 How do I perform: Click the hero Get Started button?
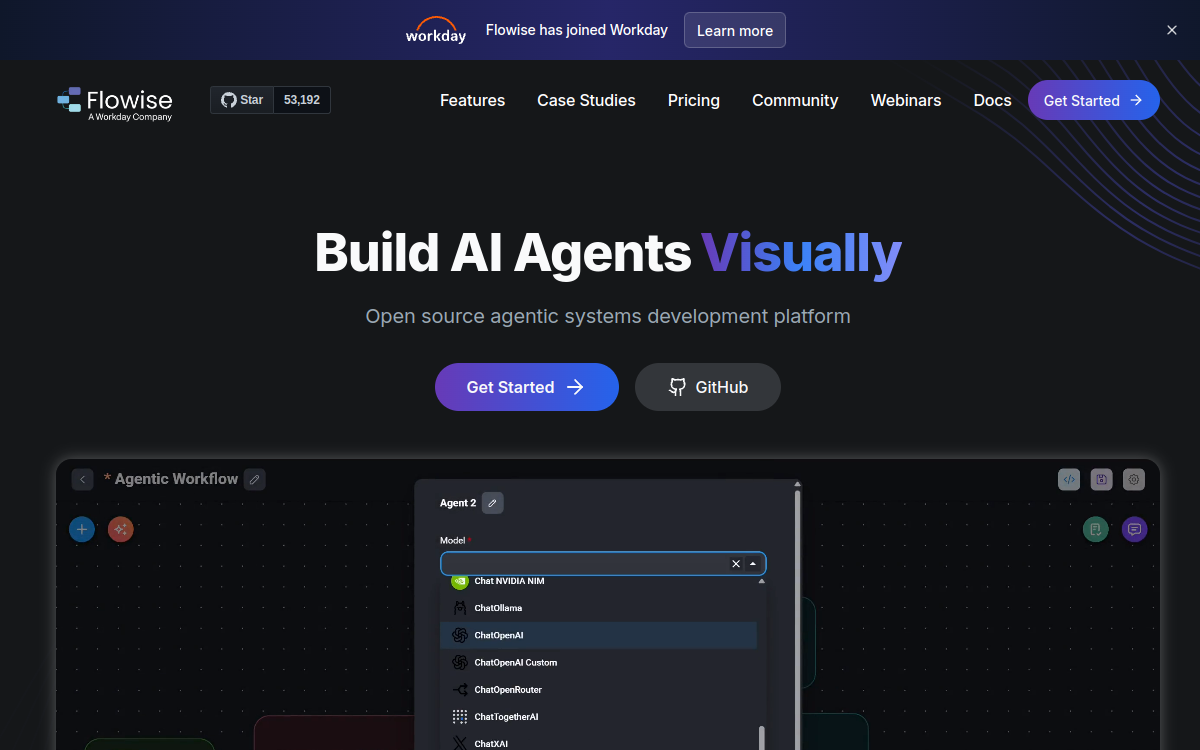coord(527,387)
